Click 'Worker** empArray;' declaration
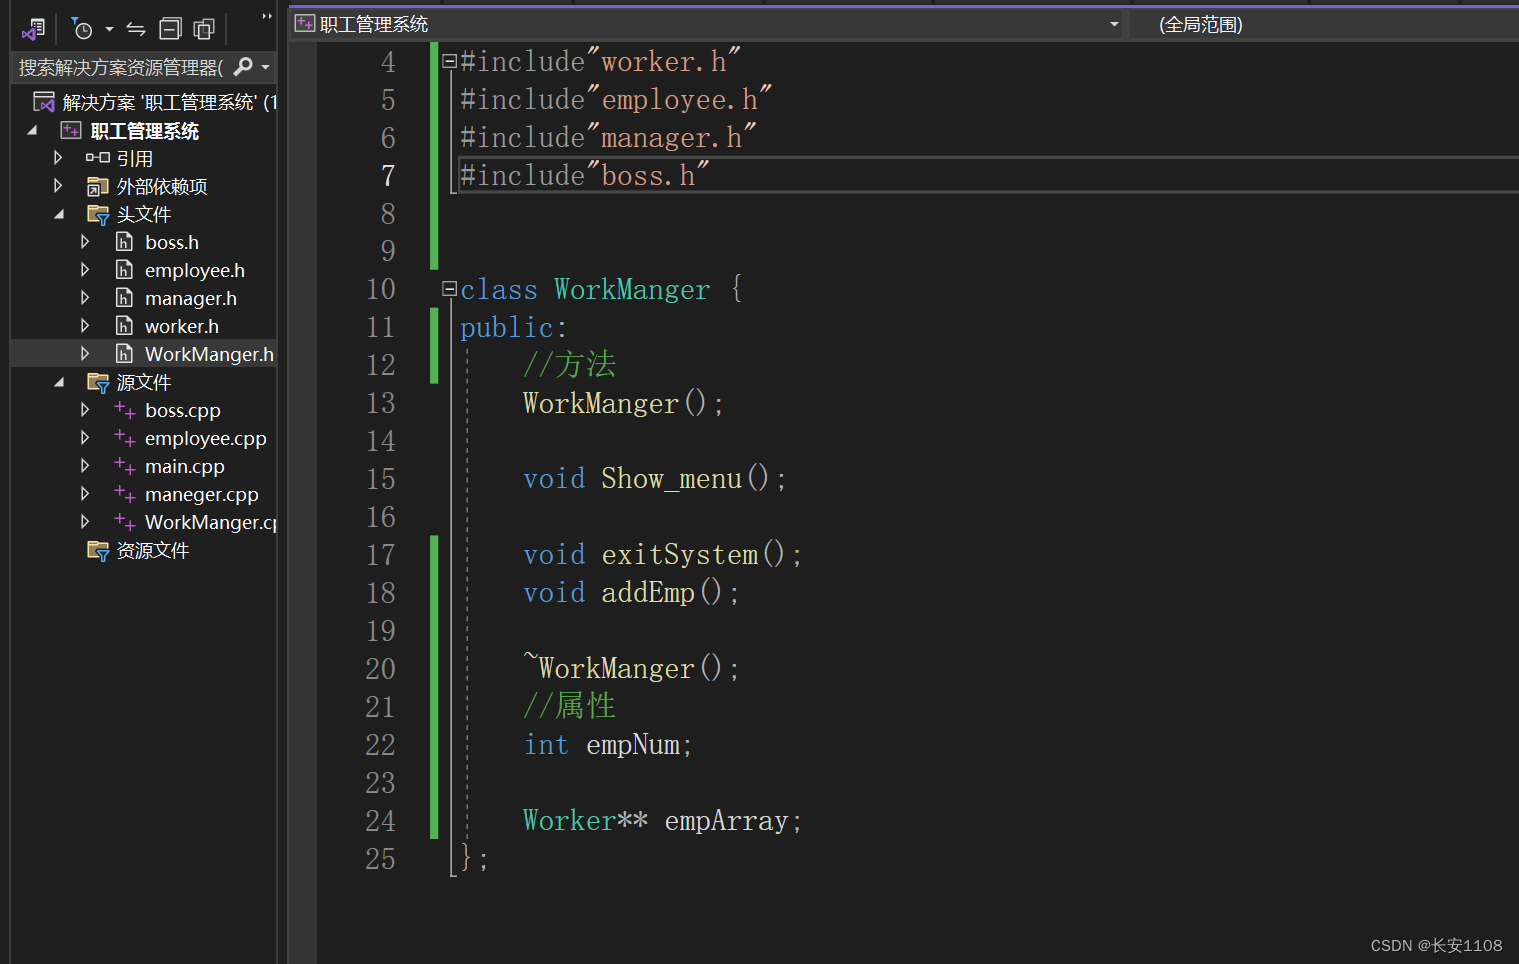 tap(663, 821)
